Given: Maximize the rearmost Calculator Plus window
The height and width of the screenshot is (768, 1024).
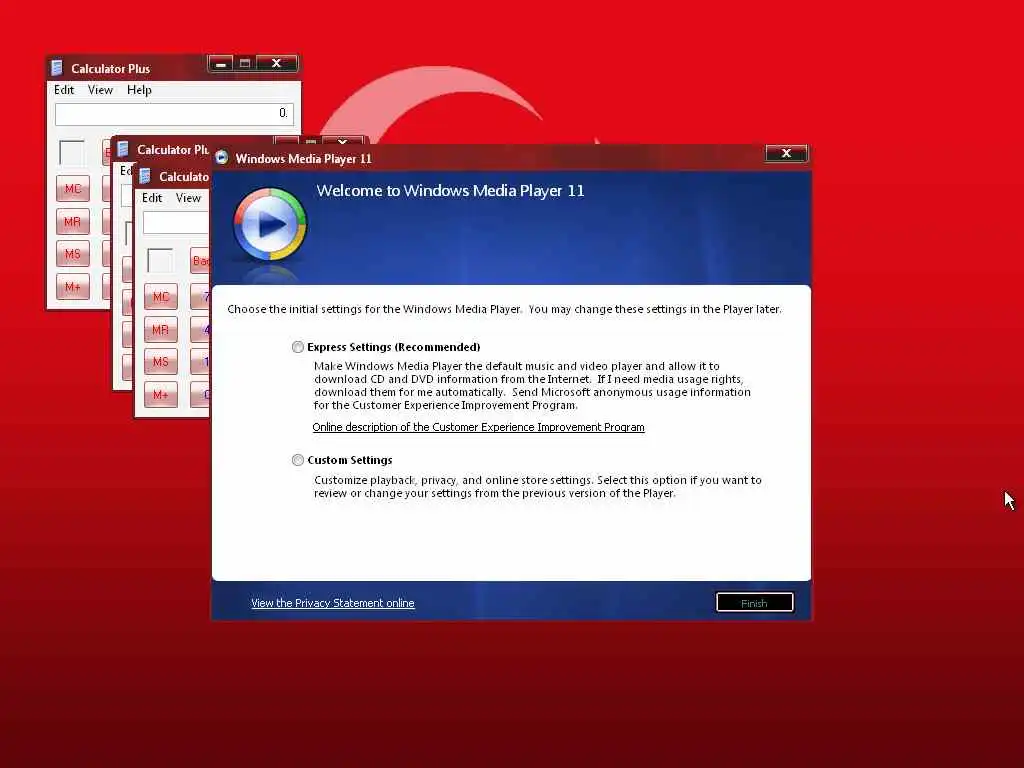Looking at the screenshot, I should coord(245,63).
